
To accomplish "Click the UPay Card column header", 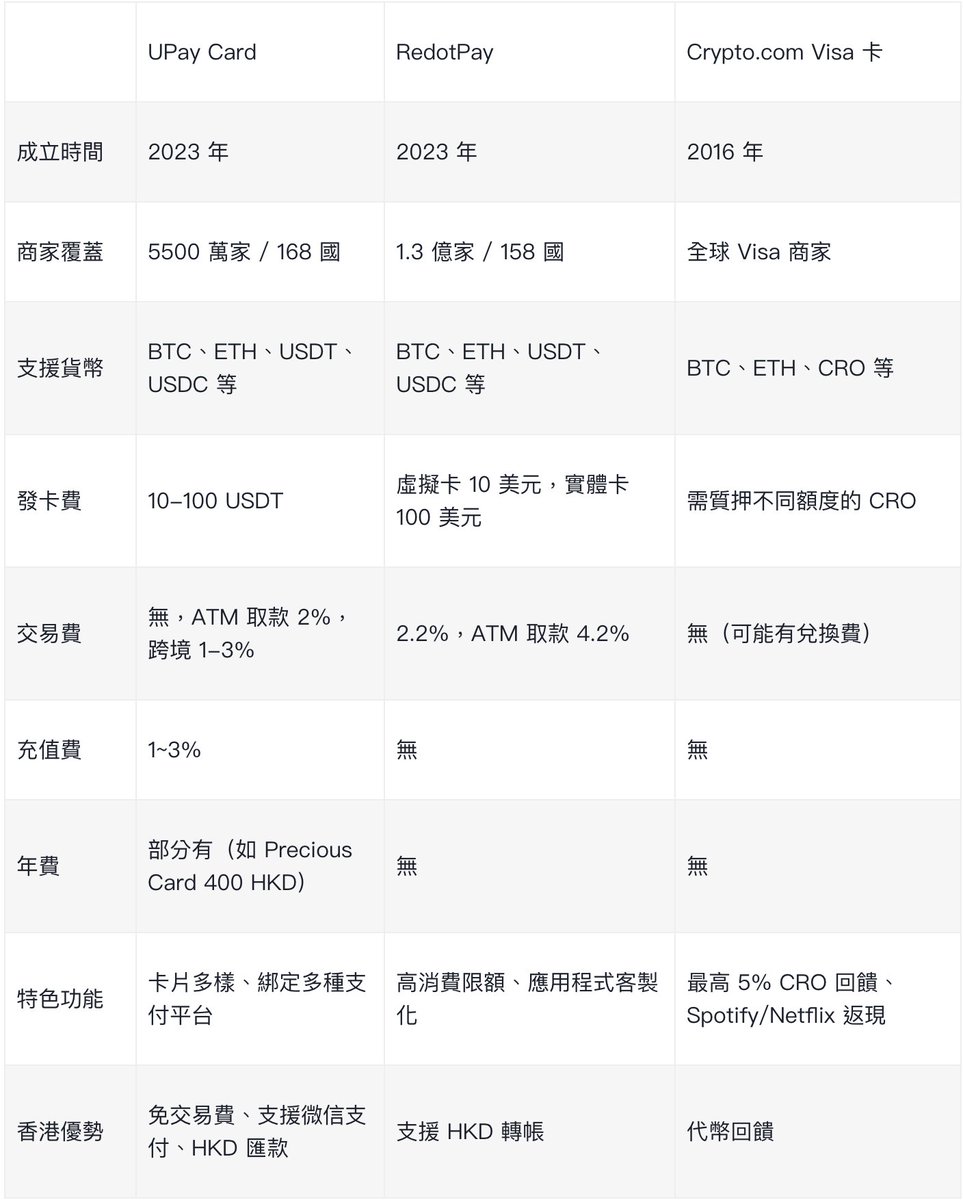I will click(x=202, y=52).
